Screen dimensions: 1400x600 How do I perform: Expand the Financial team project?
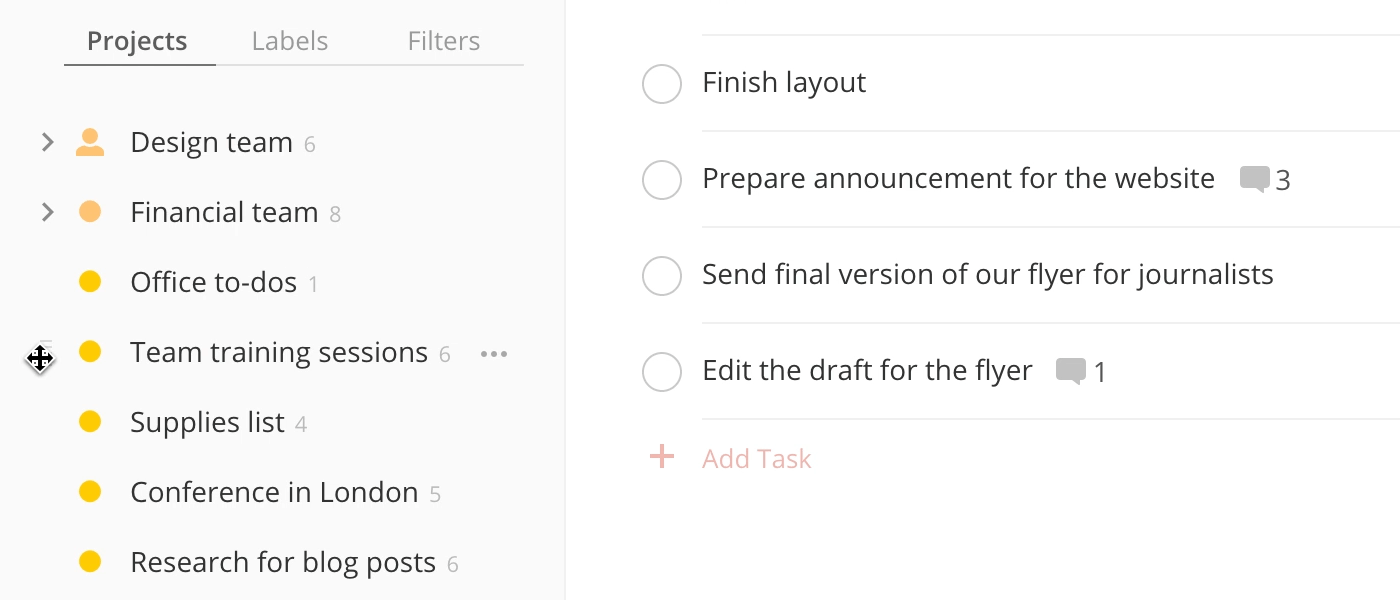(47, 213)
